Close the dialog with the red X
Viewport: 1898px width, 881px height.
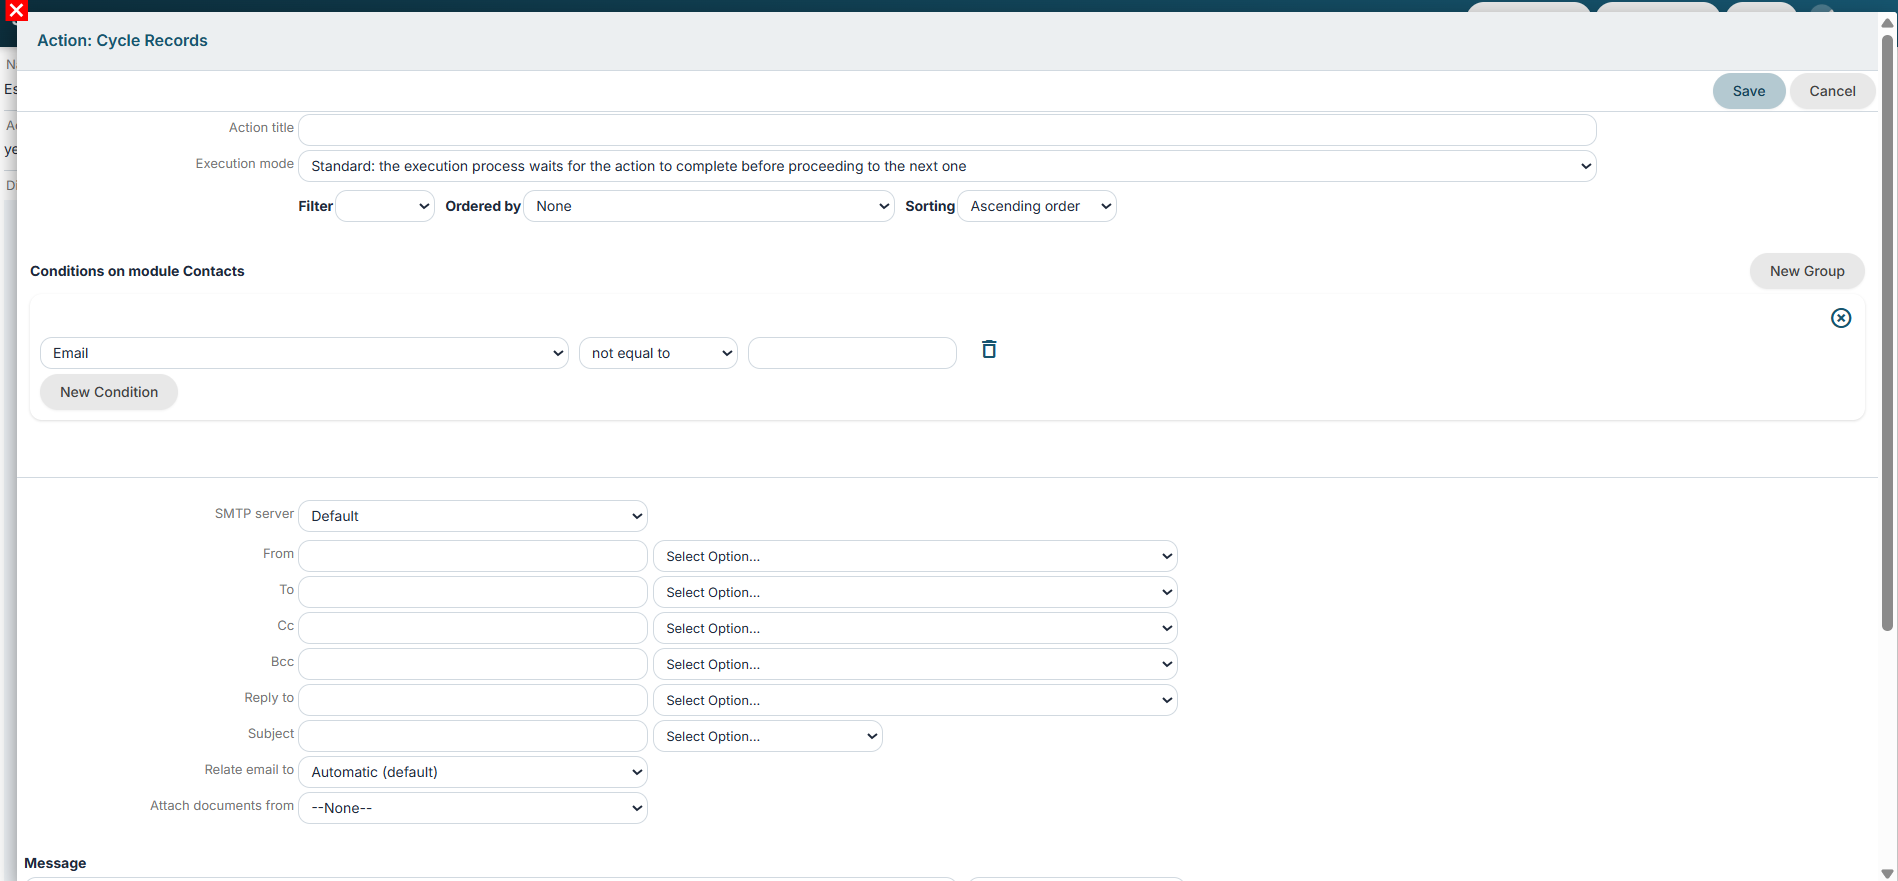16,11
